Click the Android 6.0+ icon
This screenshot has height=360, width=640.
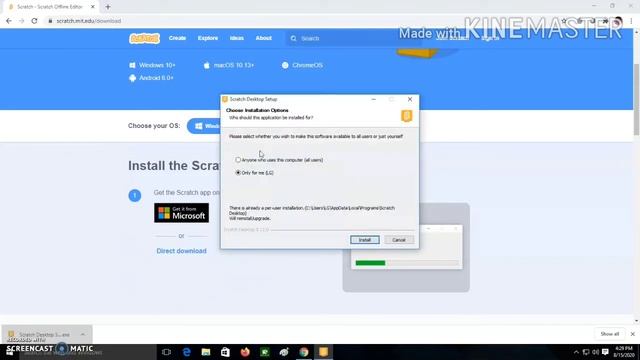[x=132, y=78]
